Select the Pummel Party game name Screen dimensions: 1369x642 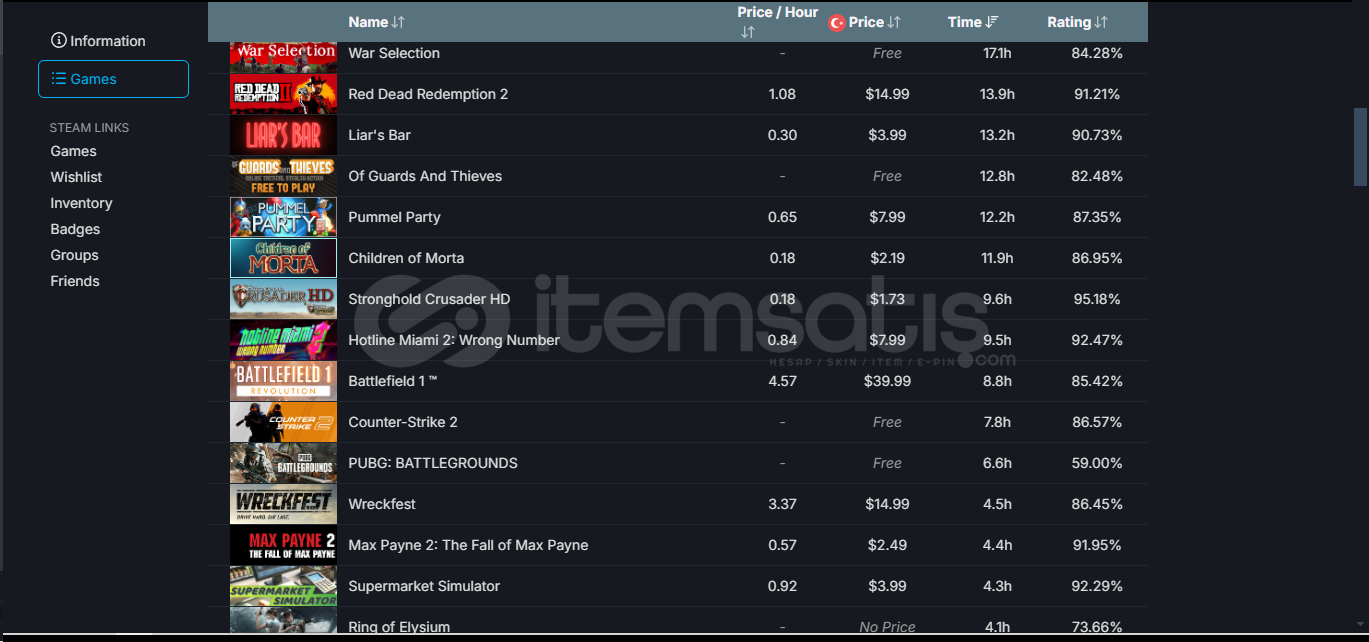(x=394, y=217)
